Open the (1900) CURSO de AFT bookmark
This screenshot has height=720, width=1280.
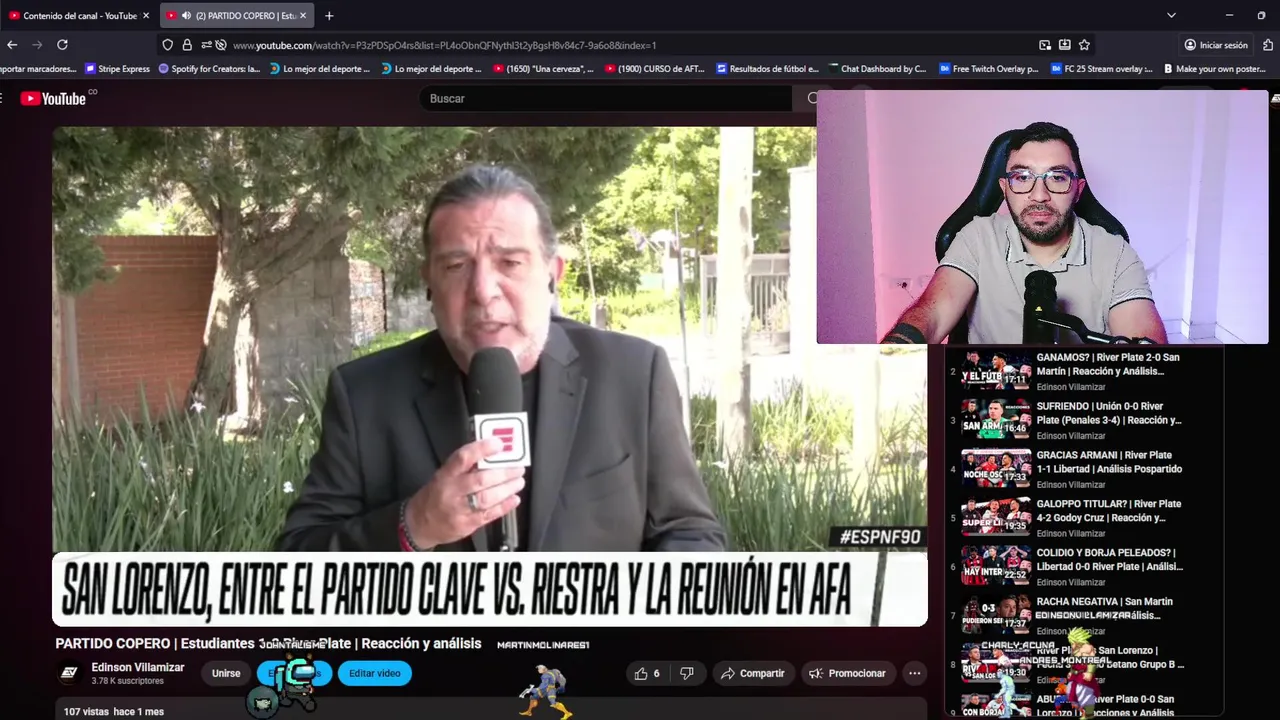655,69
